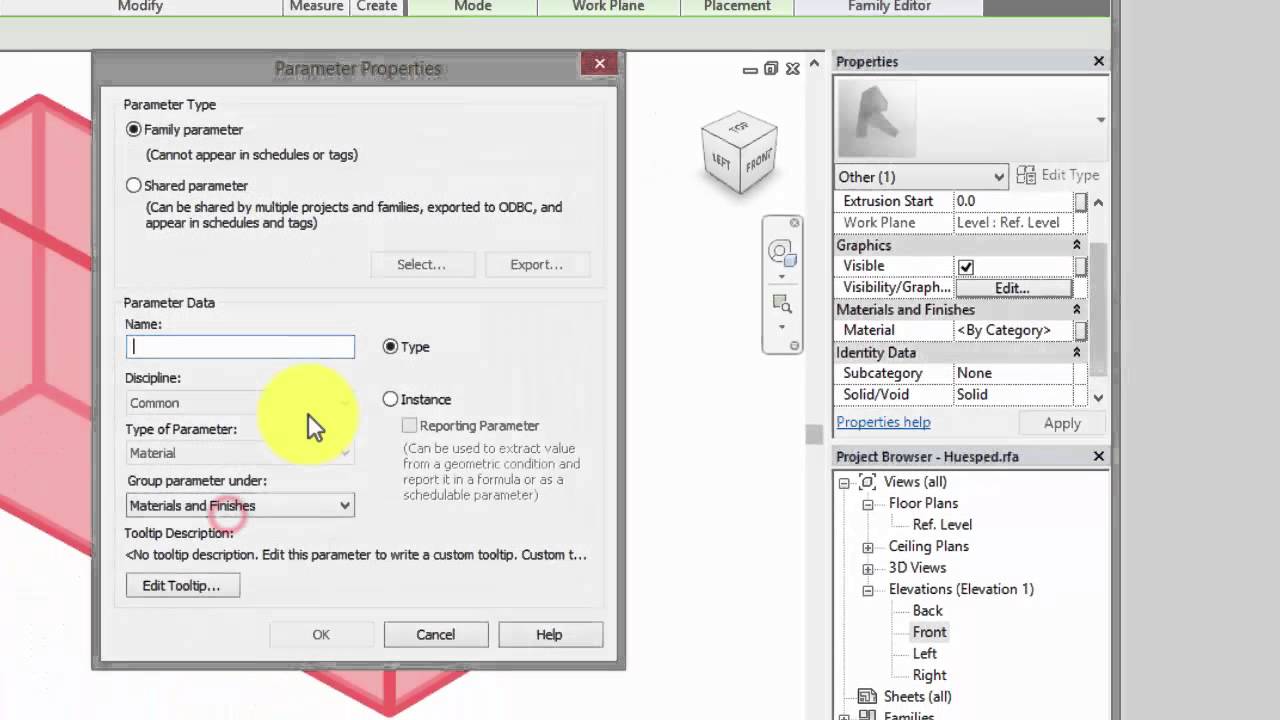This screenshot has height=720, width=1280.
Task: Select Family parameter radio button
Action: (x=134, y=130)
